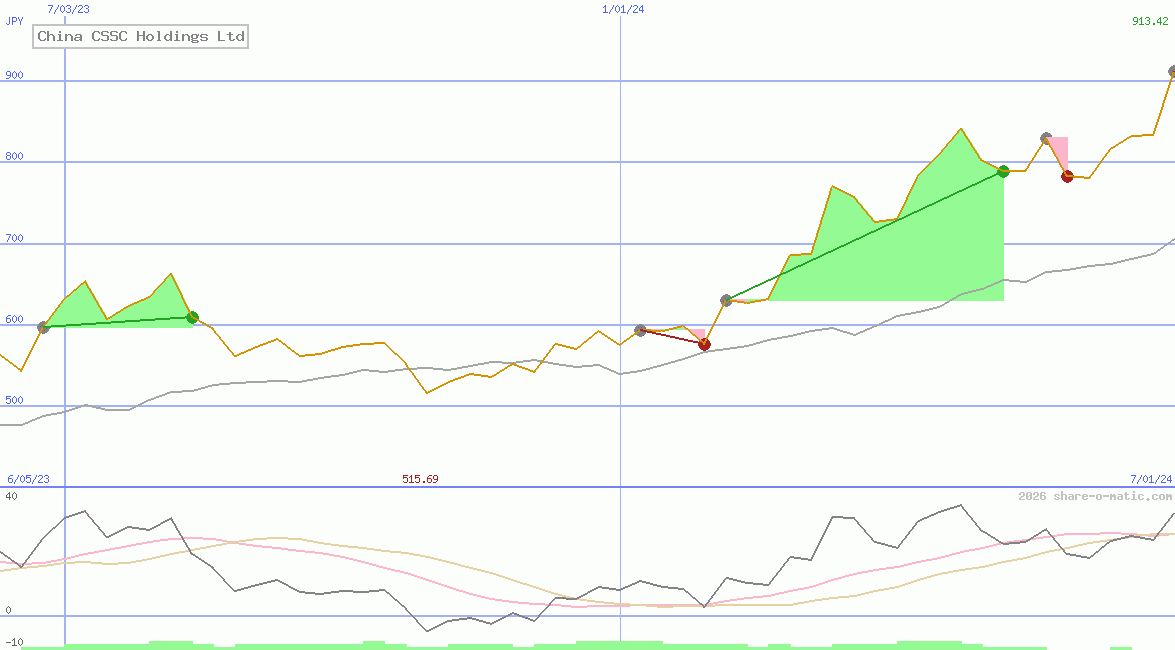
Task: Click the JPY currency label
Action: [x=14, y=21]
